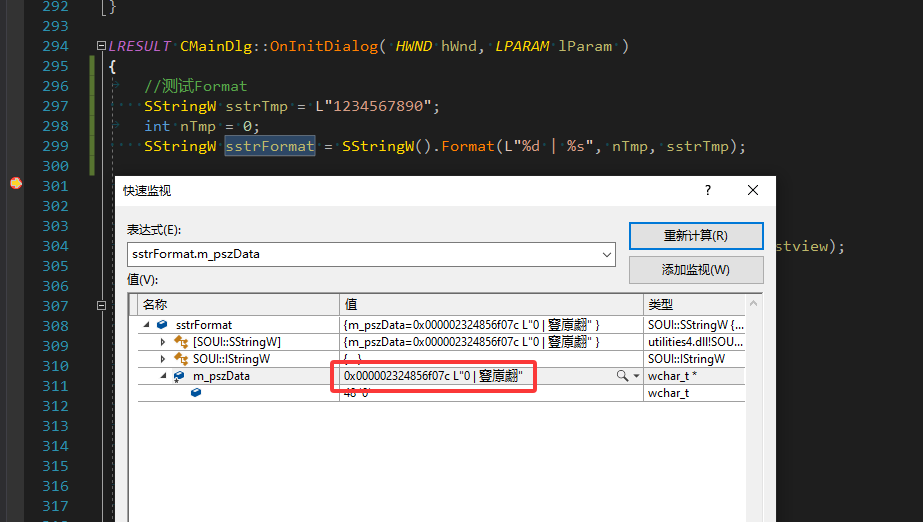The height and width of the screenshot is (522, 923).
Task: Expand the [SOUI::SStringW] node
Action: (163, 342)
